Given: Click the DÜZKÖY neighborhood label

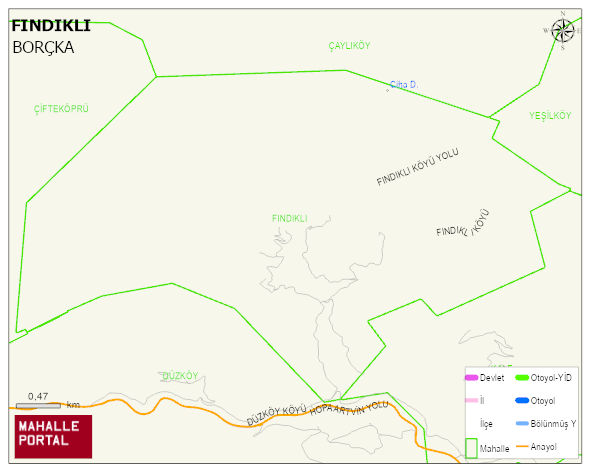Looking at the screenshot, I should [180, 376].
